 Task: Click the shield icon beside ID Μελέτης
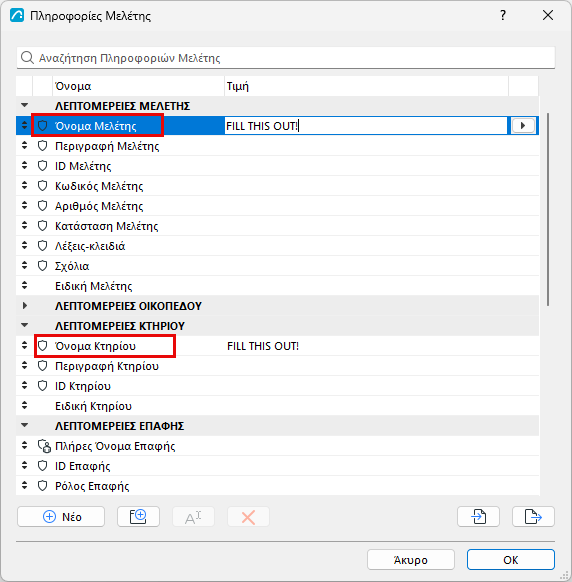click(43, 166)
